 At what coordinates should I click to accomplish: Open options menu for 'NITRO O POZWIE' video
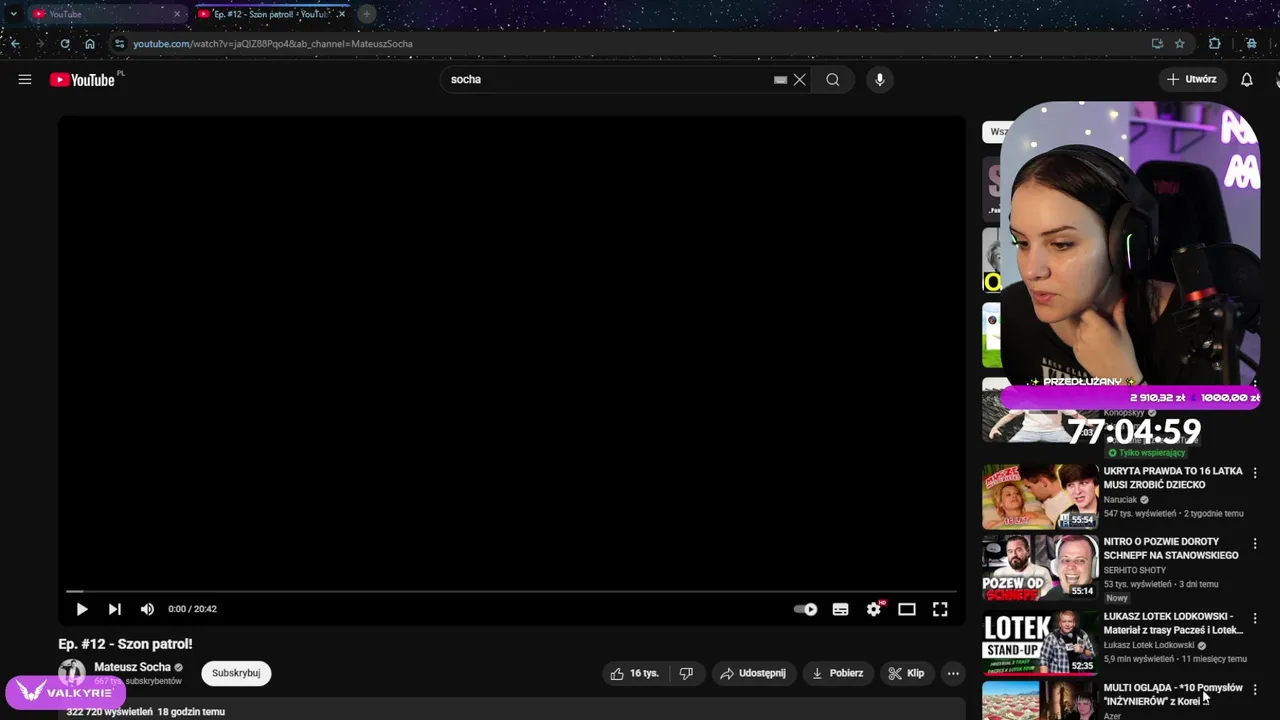coord(1255,545)
